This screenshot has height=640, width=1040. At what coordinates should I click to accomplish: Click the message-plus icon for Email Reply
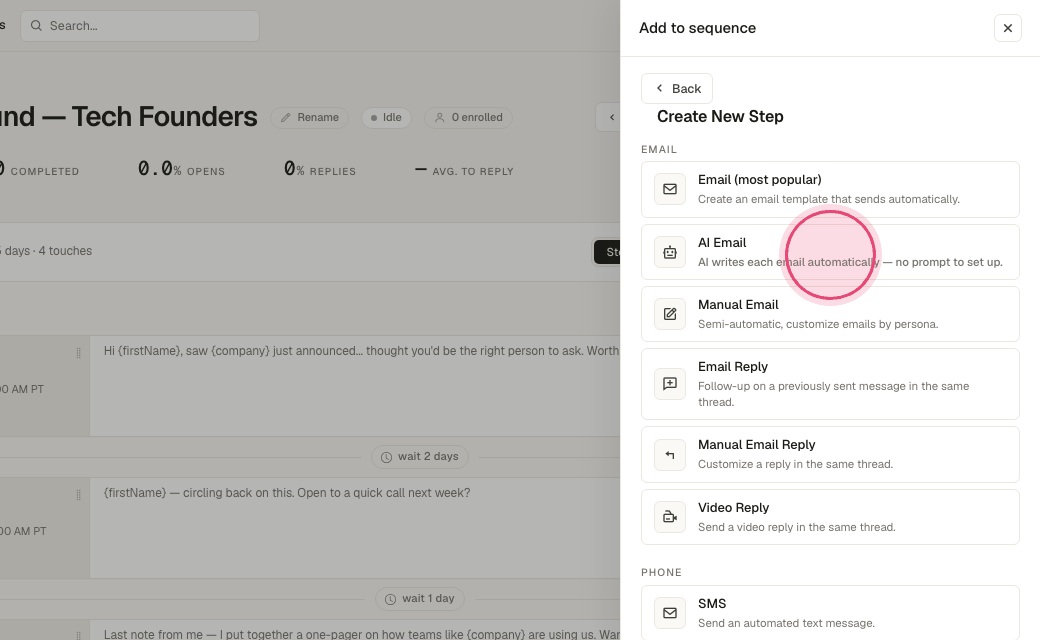[x=670, y=383]
